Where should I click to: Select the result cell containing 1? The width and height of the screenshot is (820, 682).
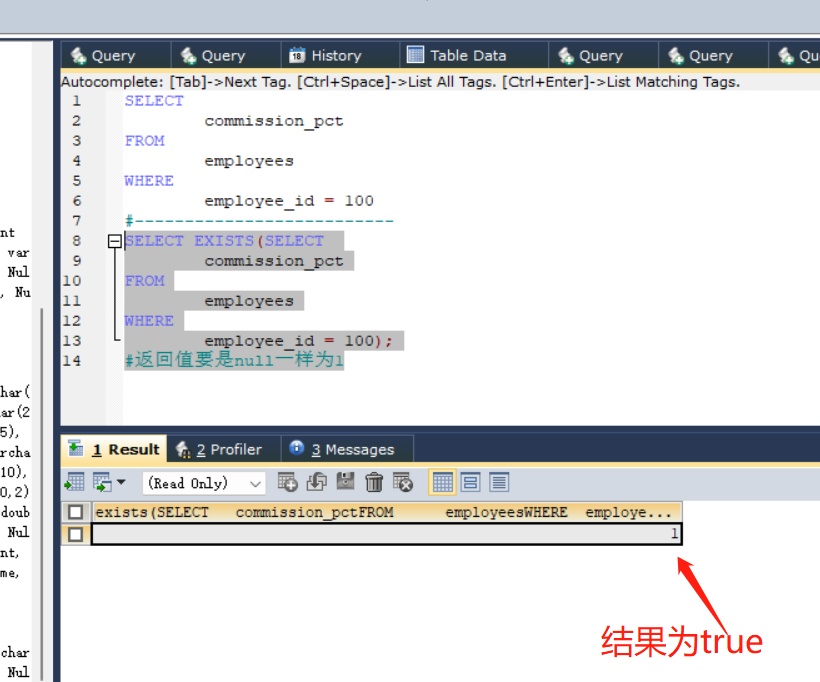coord(386,534)
